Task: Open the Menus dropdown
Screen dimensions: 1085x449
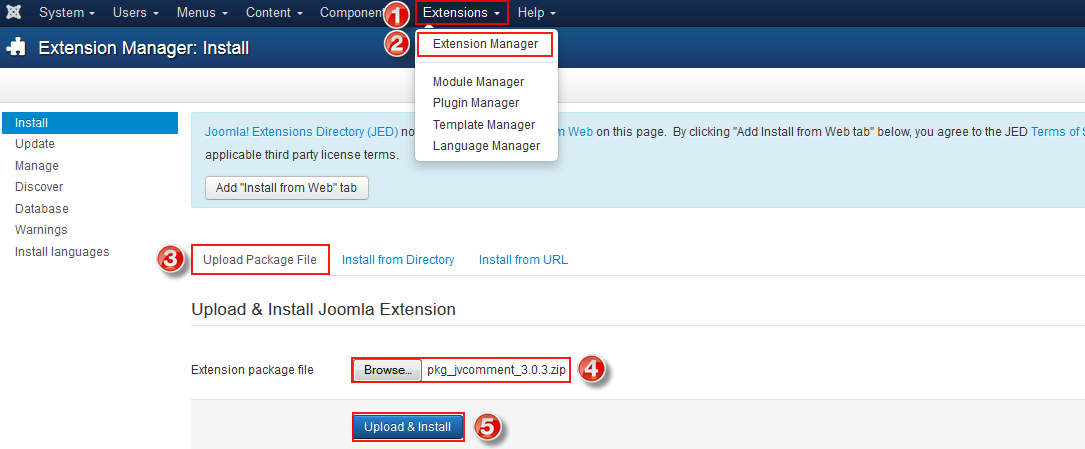Action: pos(201,13)
